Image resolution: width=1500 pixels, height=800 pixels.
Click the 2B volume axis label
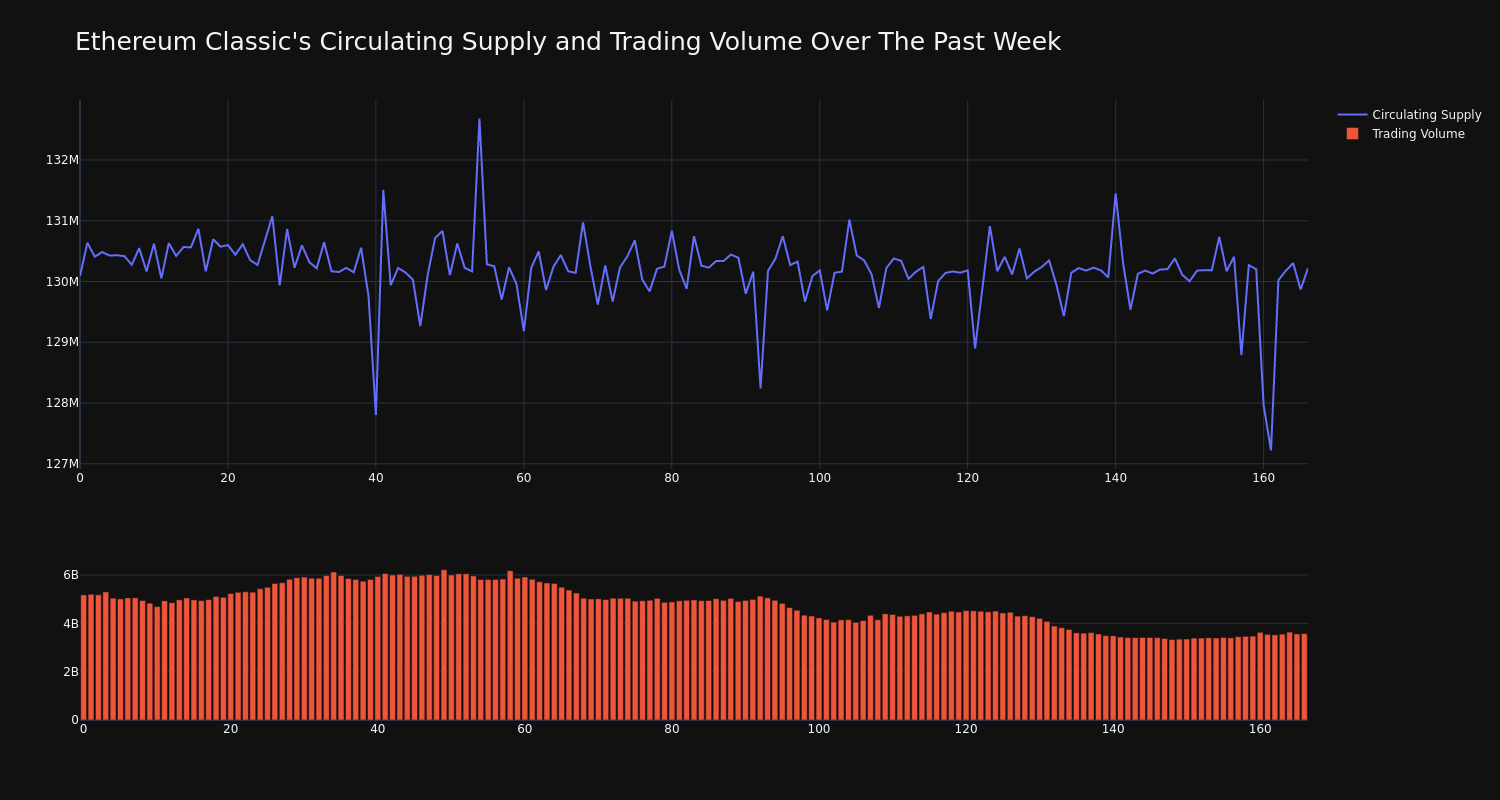pyautogui.click(x=71, y=672)
